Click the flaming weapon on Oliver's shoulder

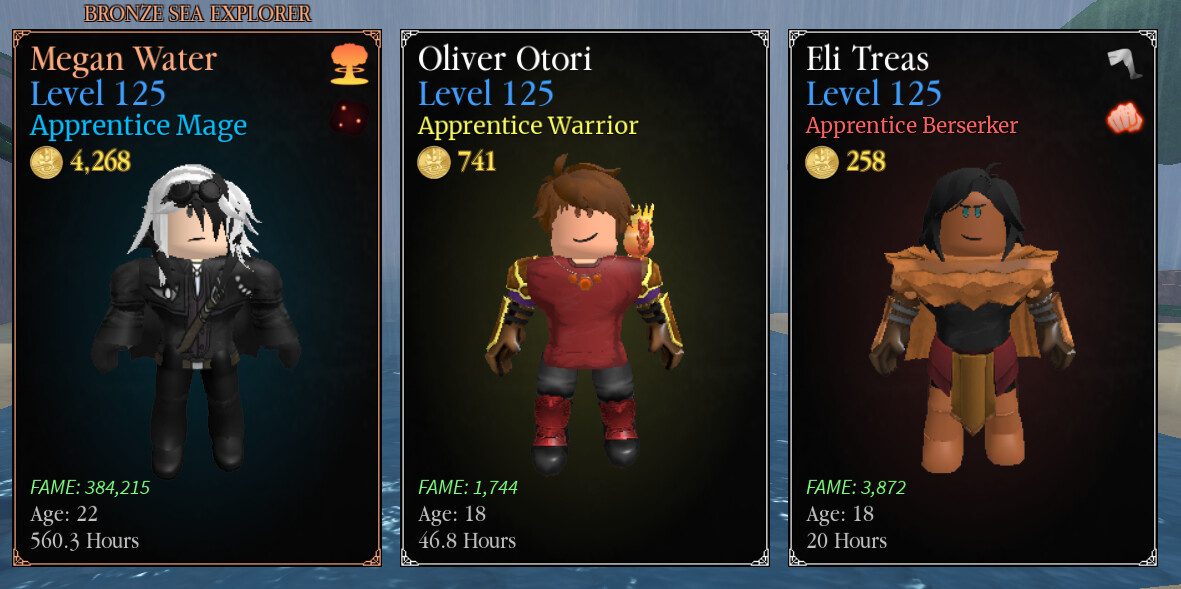(x=639, y=230)
